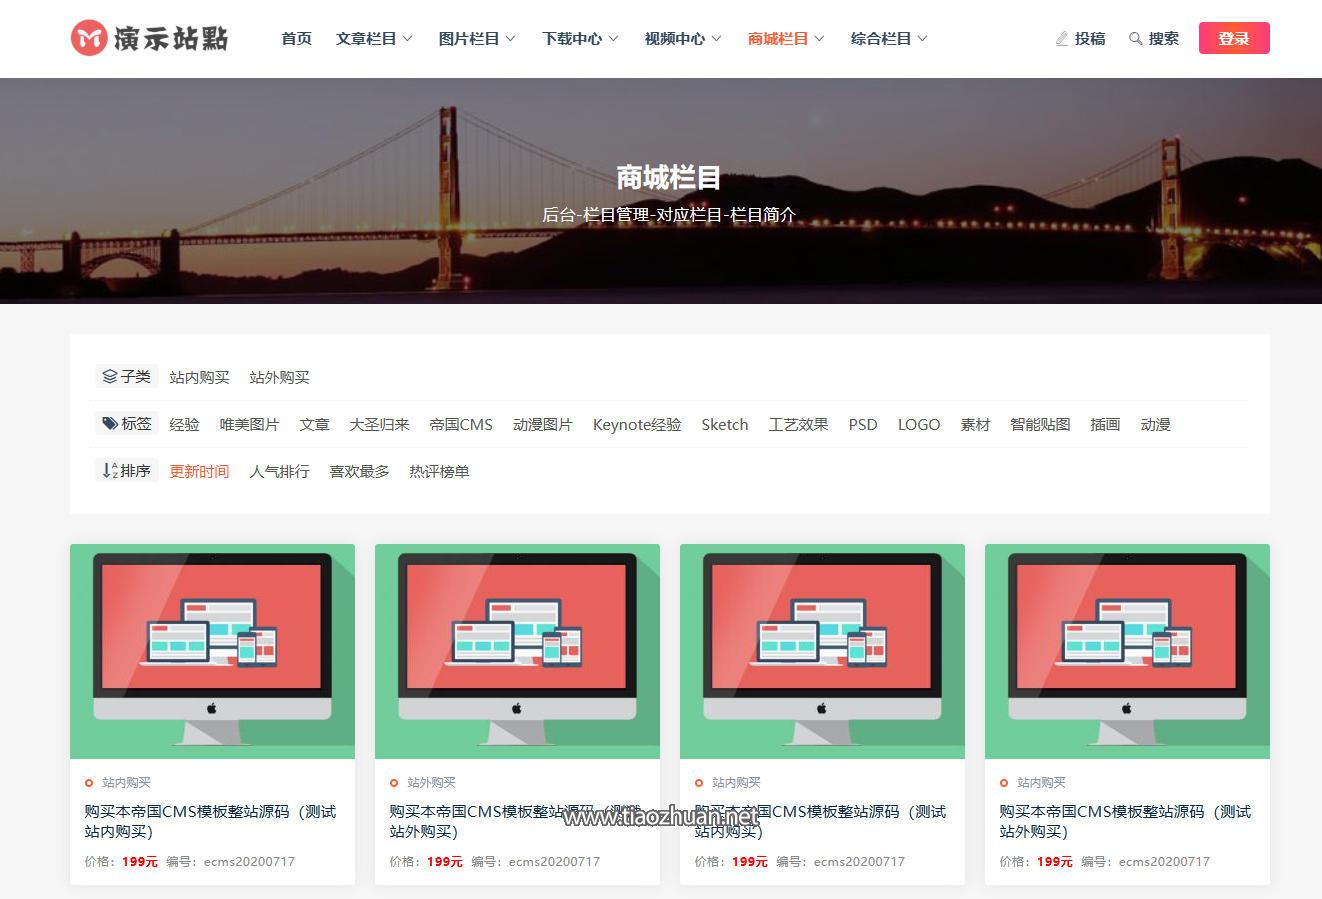Click the 标签 tag icon

tap(110, 424)
